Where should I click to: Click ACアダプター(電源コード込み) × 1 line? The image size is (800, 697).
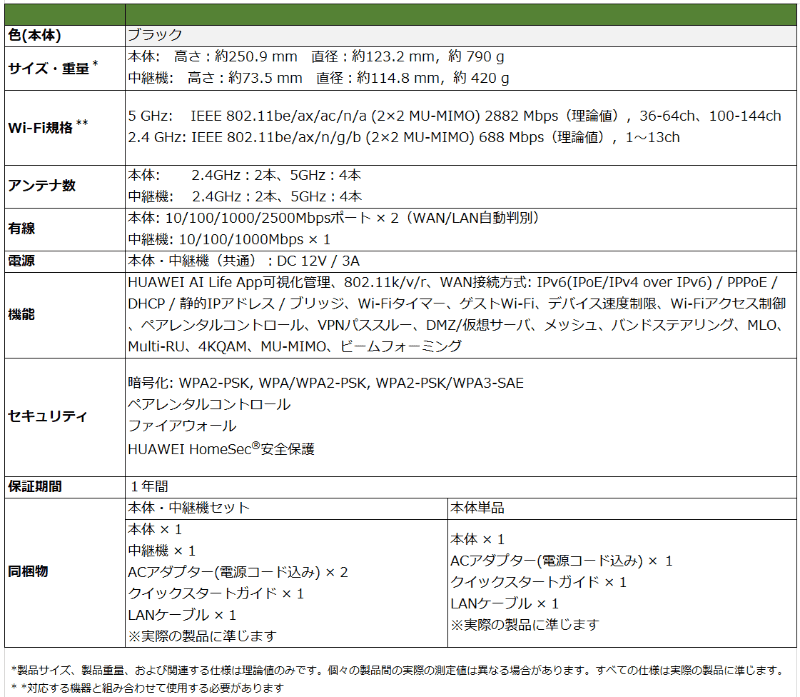[x=561, y=561]
